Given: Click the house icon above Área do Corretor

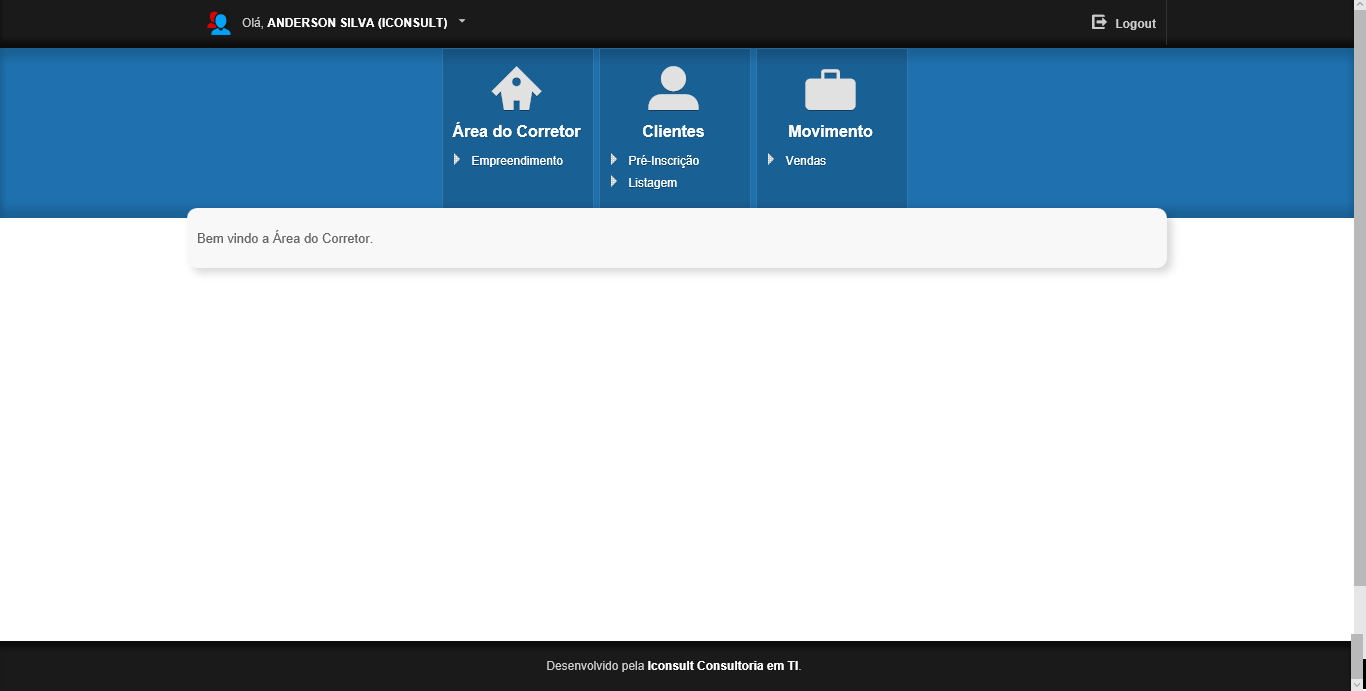Looking at the screenshot, I should (x=516, y=89).
